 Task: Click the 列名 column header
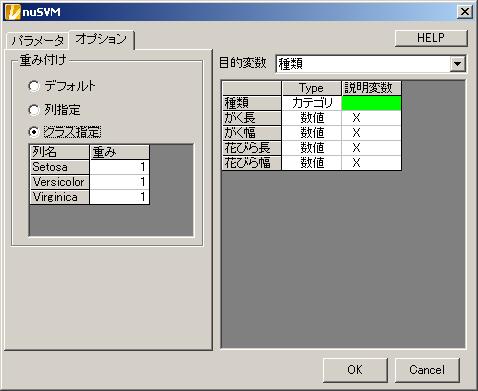click(59, 152)
